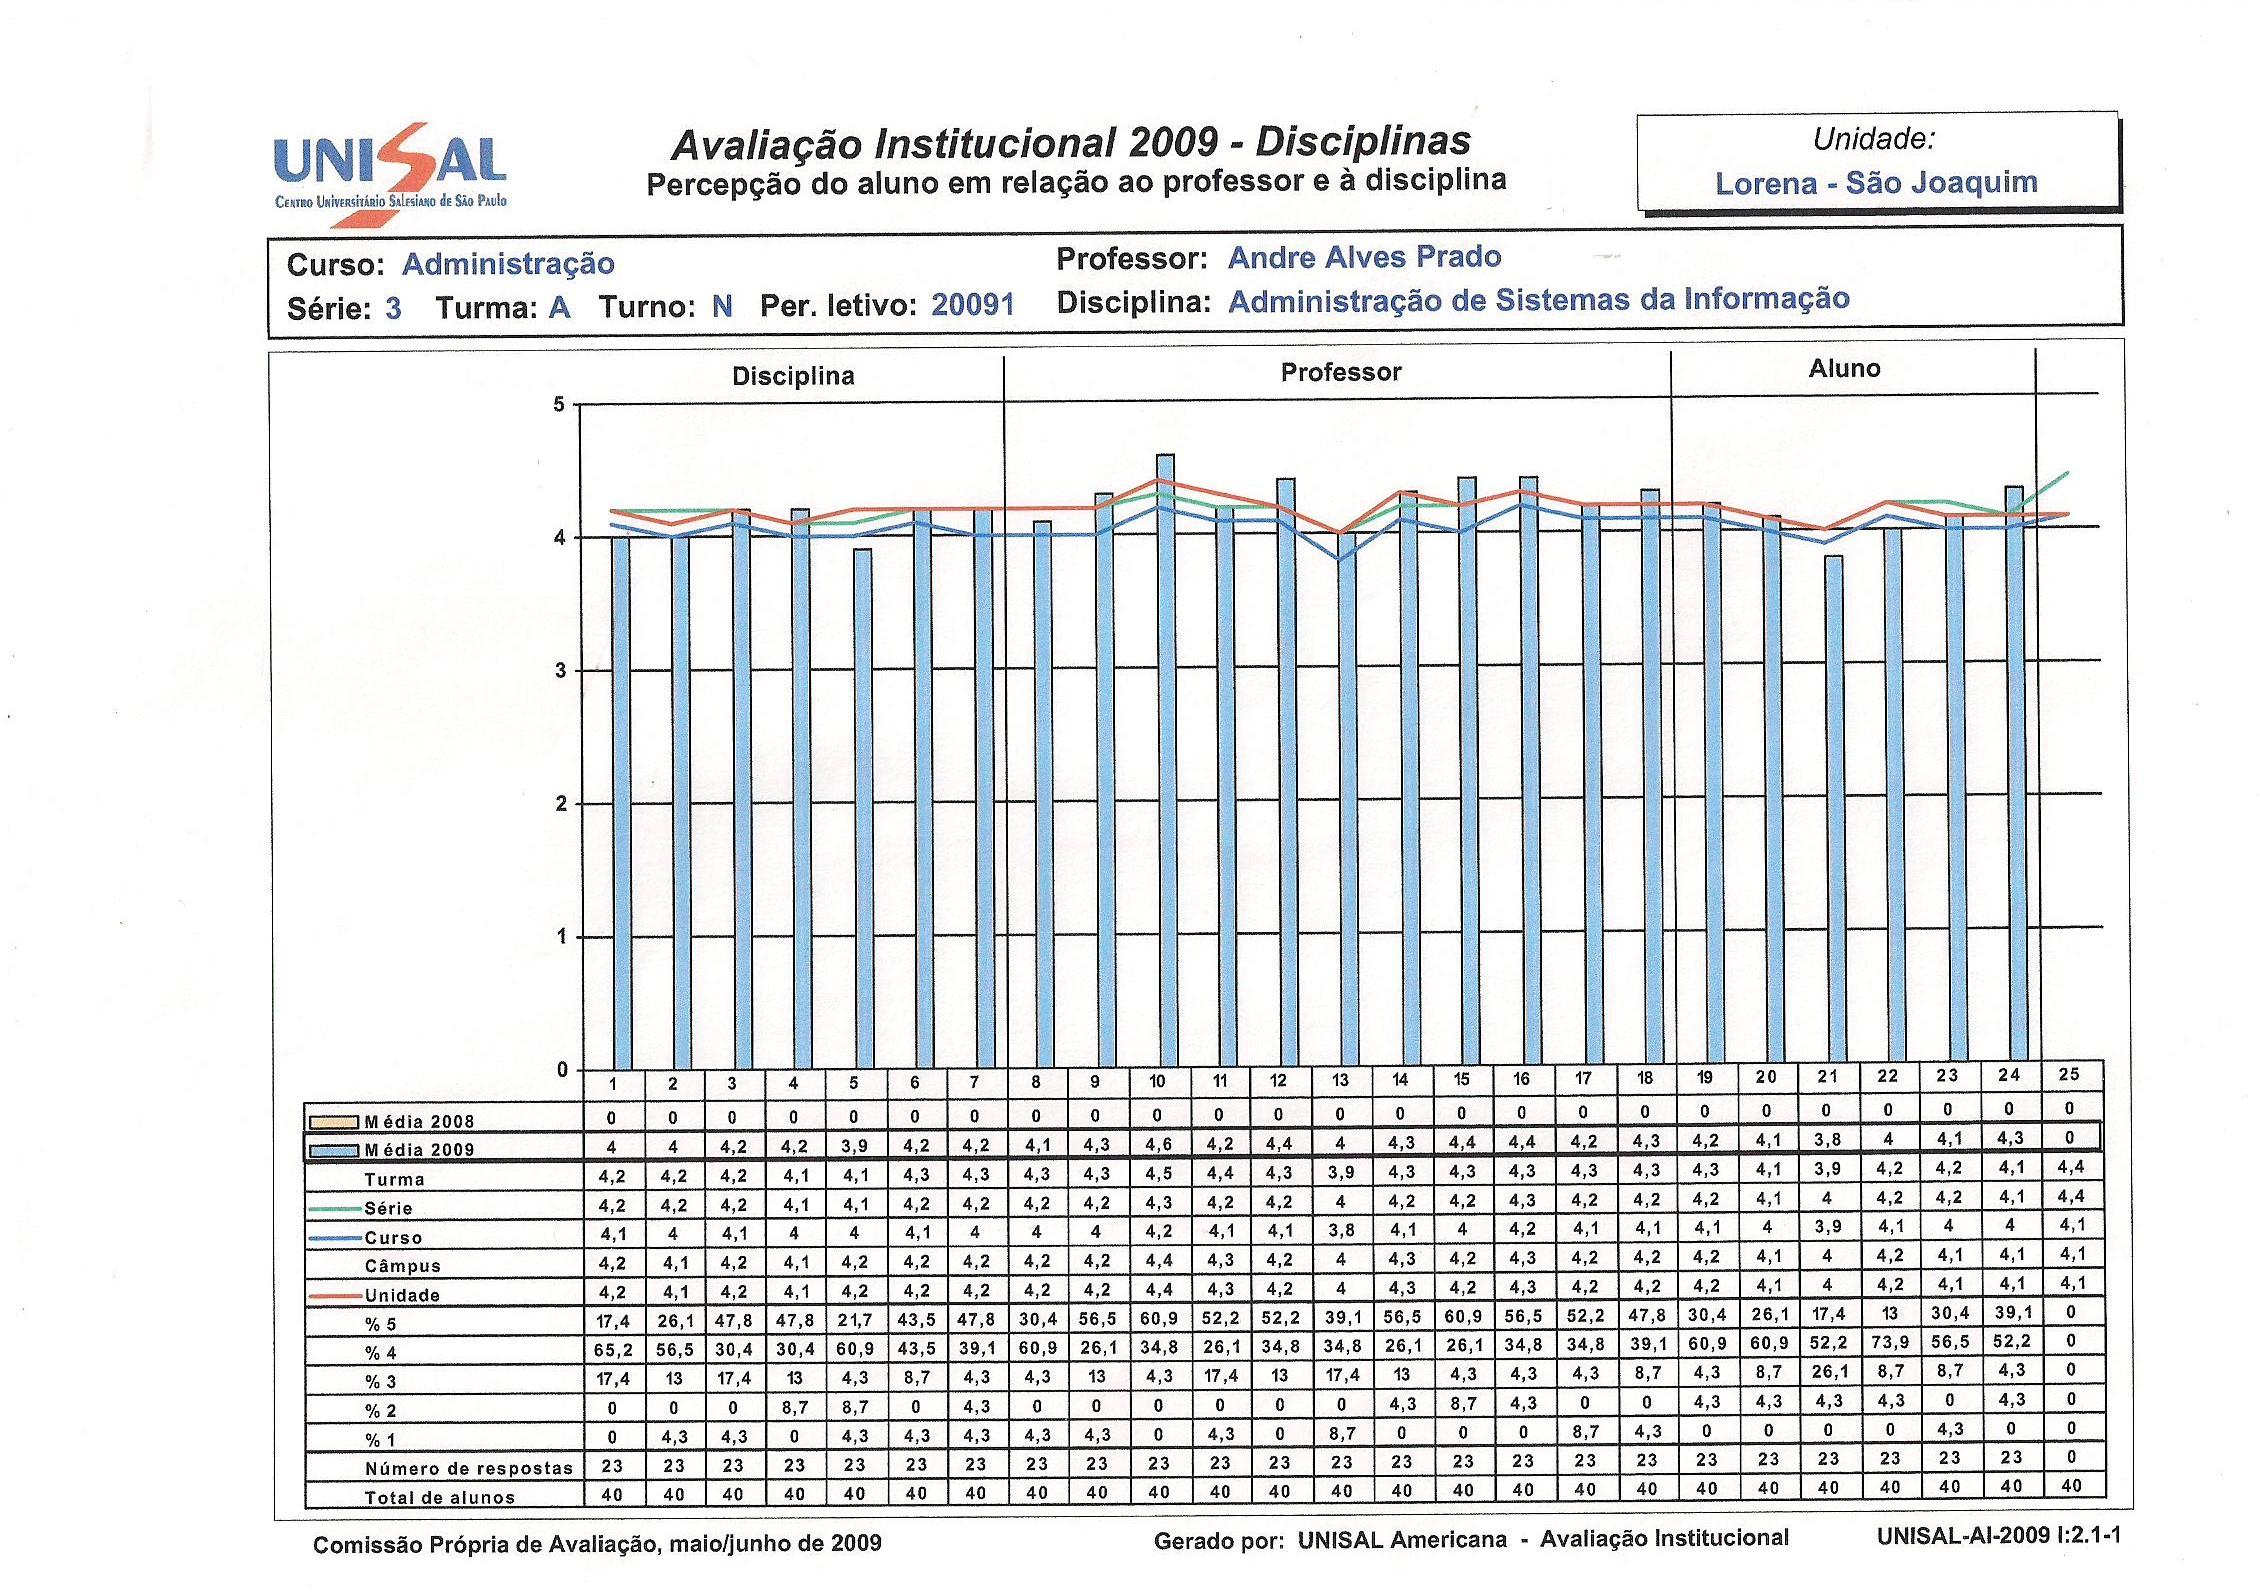Click the y-axis label '1'
2260x1593 pixels.
click(x=561, y=937)
